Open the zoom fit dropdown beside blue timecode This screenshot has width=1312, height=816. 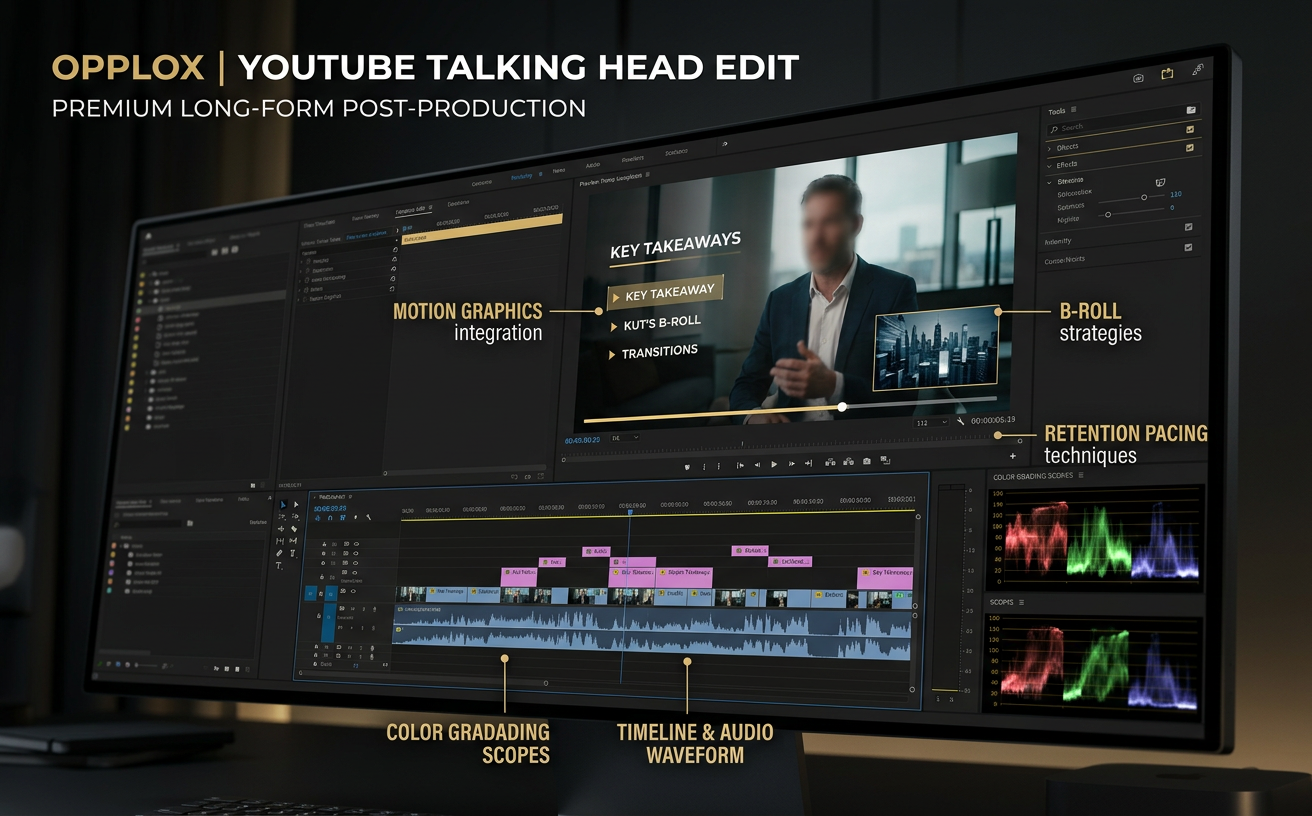[625, 437]
